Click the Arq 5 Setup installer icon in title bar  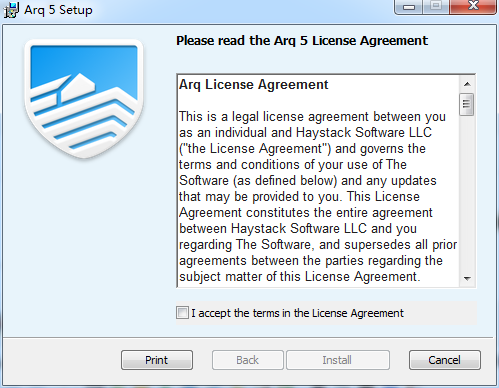point(11,10)
